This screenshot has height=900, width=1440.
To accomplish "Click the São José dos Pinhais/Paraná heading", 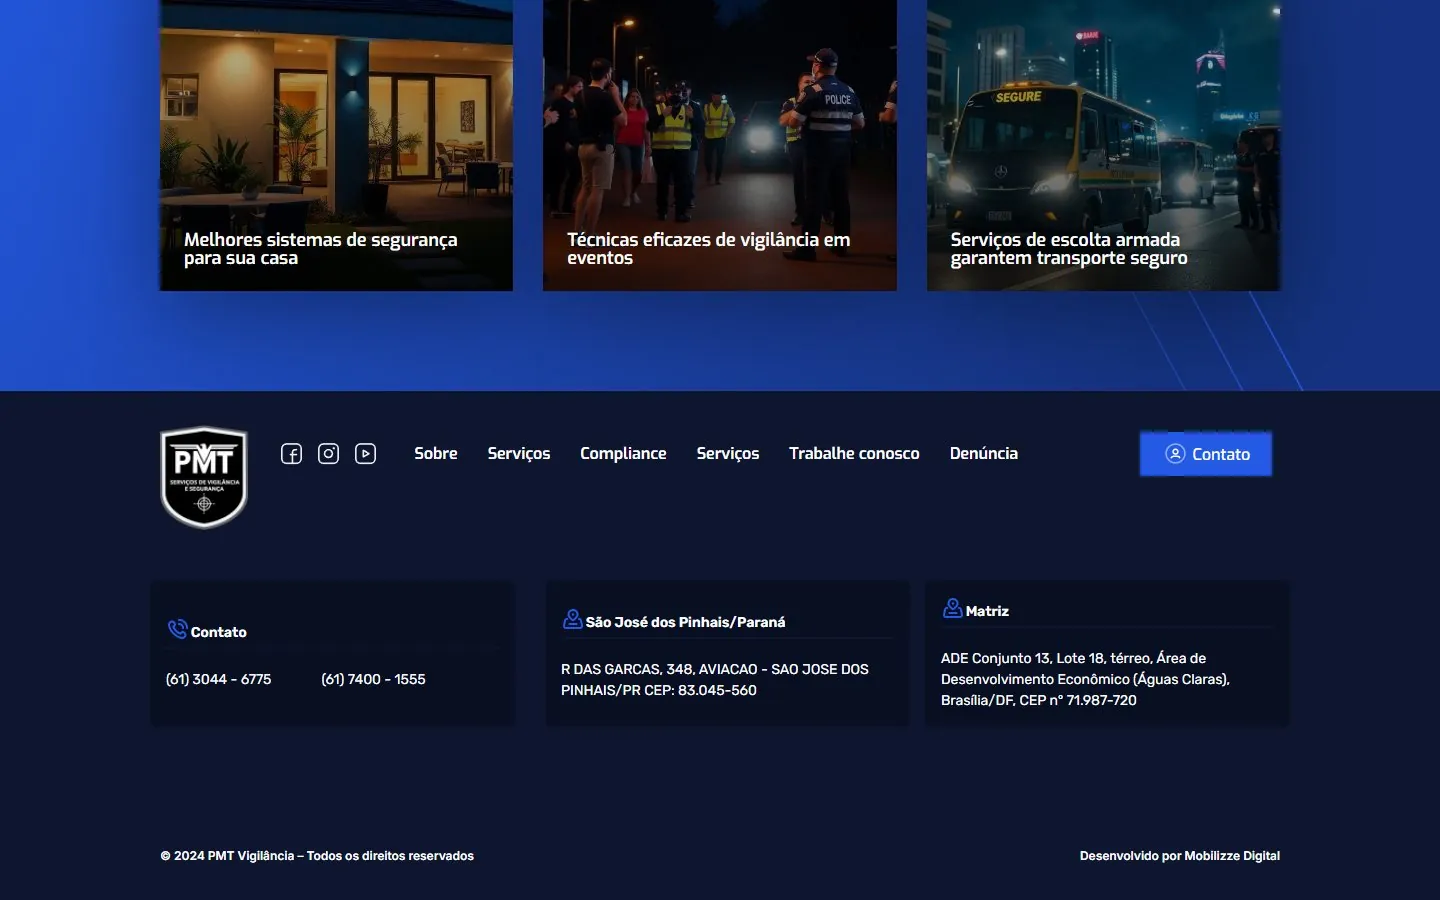I will pos(685,622).
